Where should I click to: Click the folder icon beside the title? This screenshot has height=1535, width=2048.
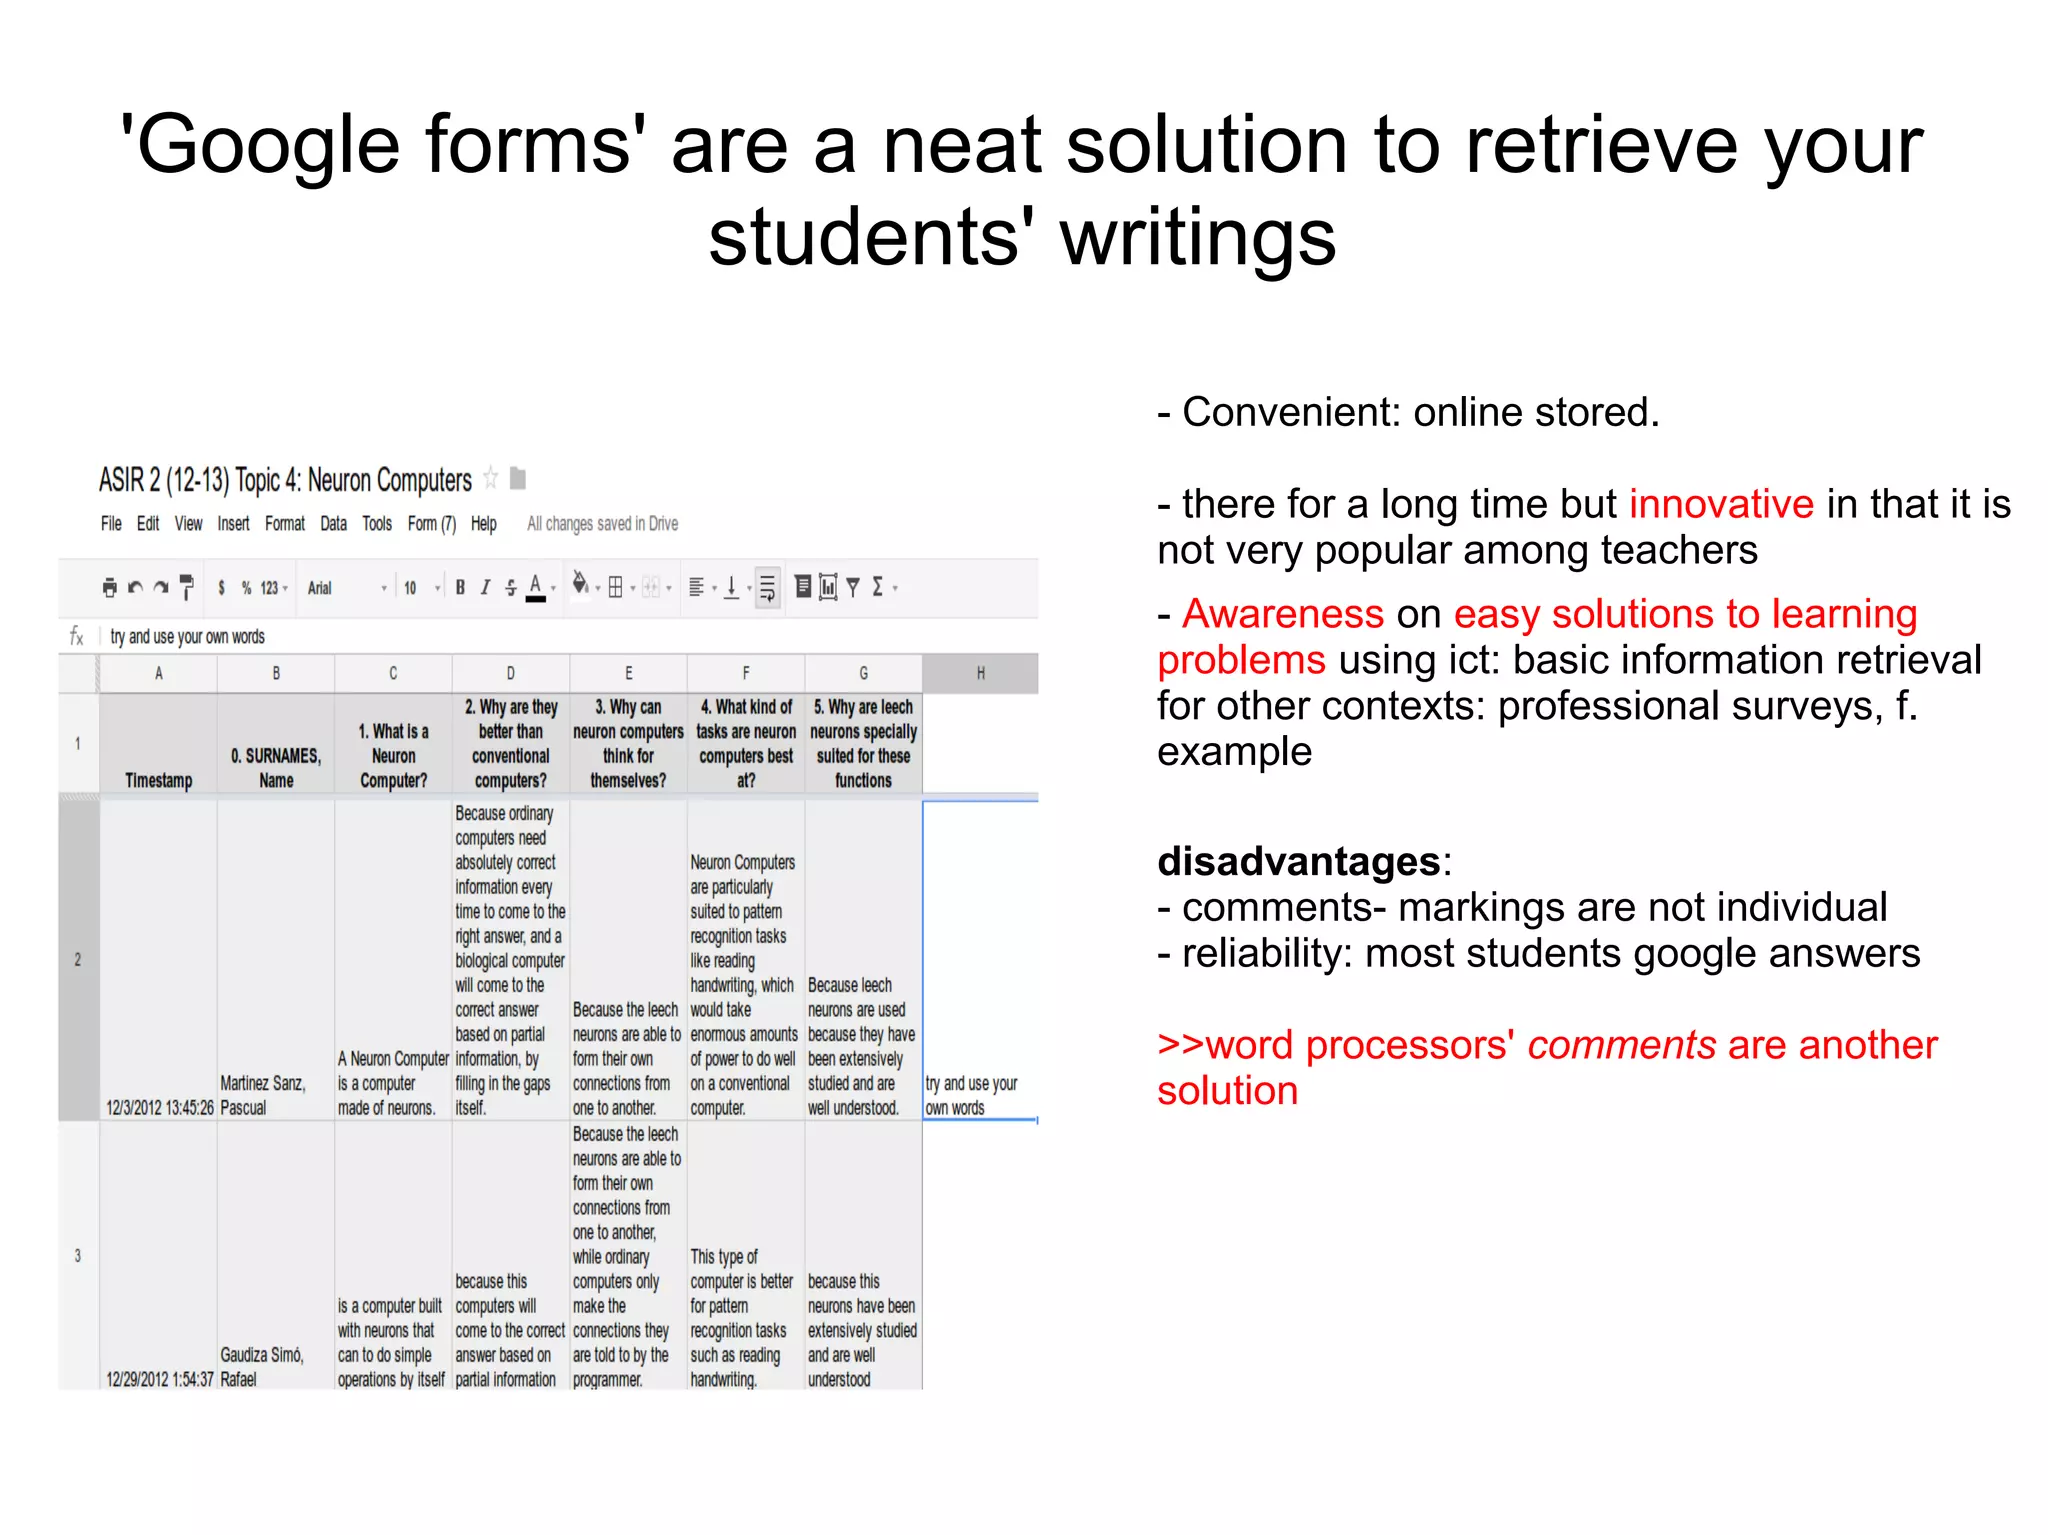pyautogui.click(x=518, y=478)
